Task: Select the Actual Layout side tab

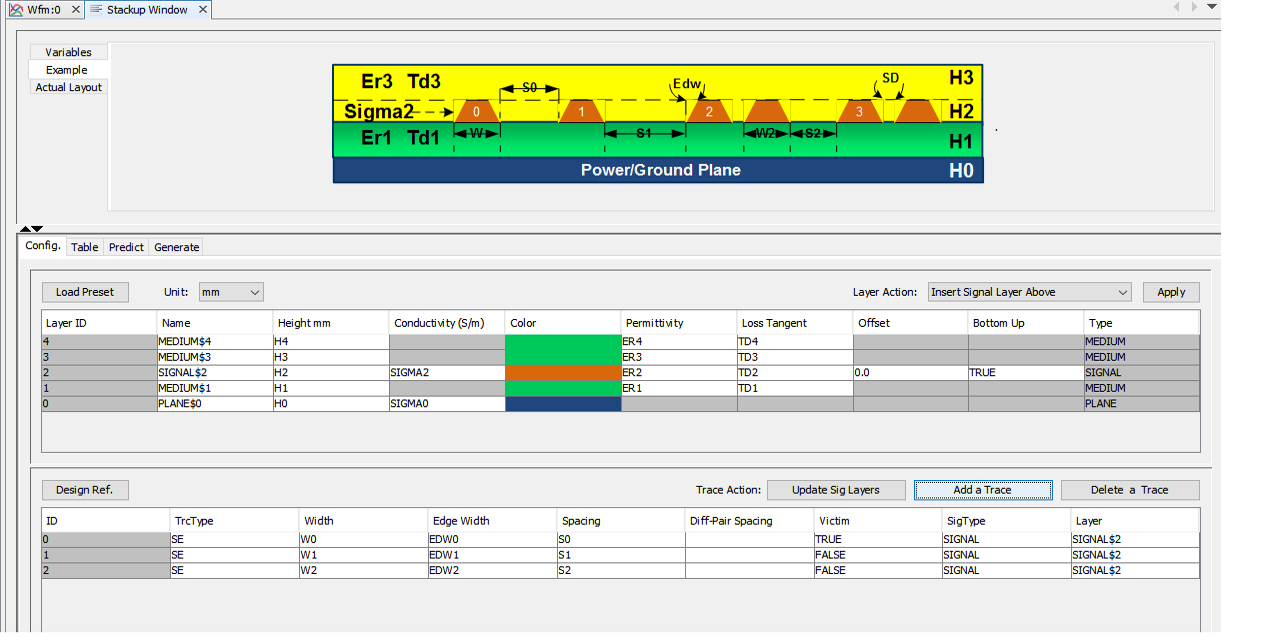Action: (x=69, y=87)
